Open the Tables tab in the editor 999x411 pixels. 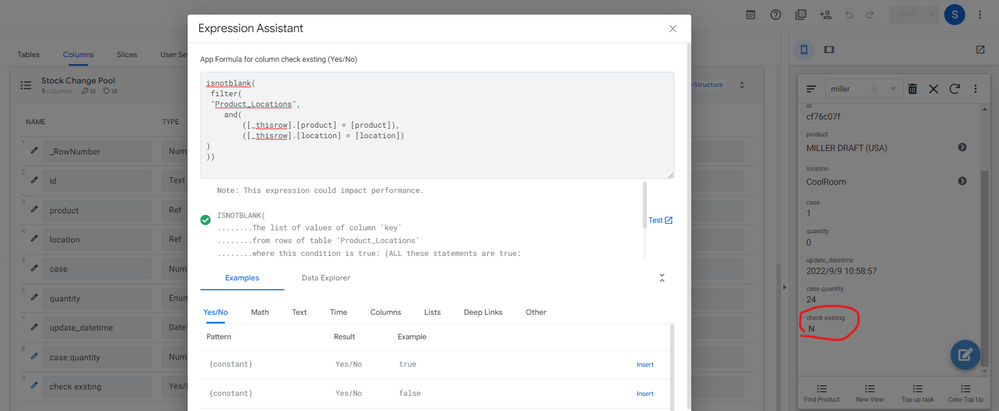(28, 55)
